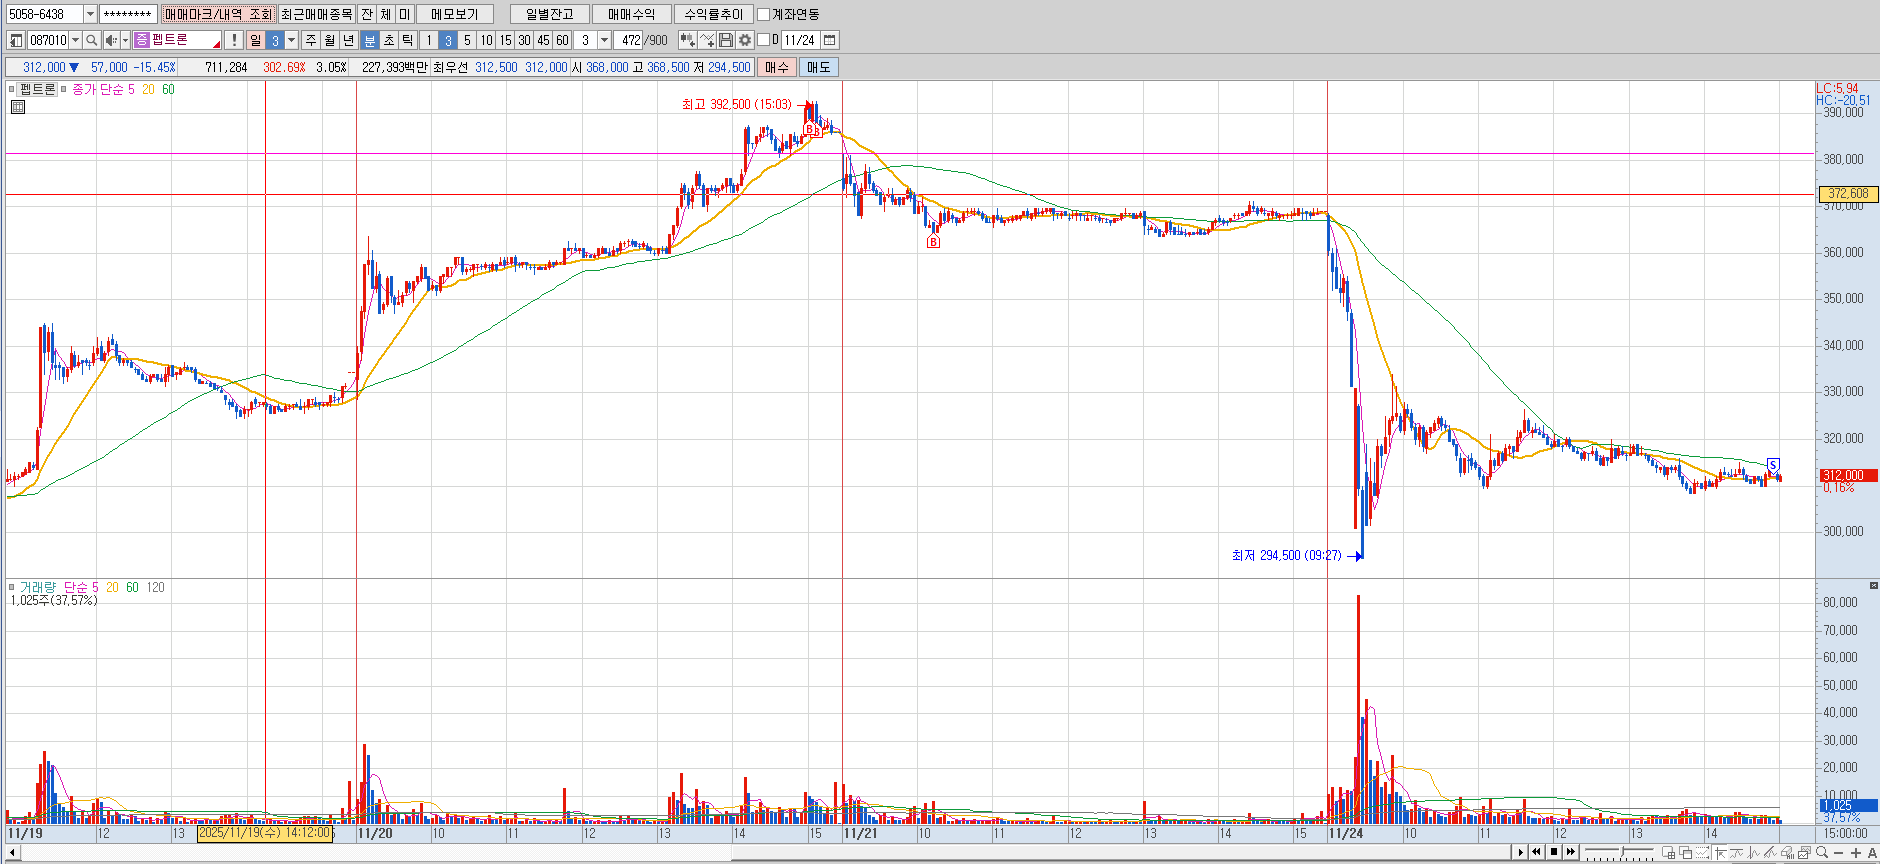
Task: Open the speaker options dropdown arrow
Action: pos(125,40)
